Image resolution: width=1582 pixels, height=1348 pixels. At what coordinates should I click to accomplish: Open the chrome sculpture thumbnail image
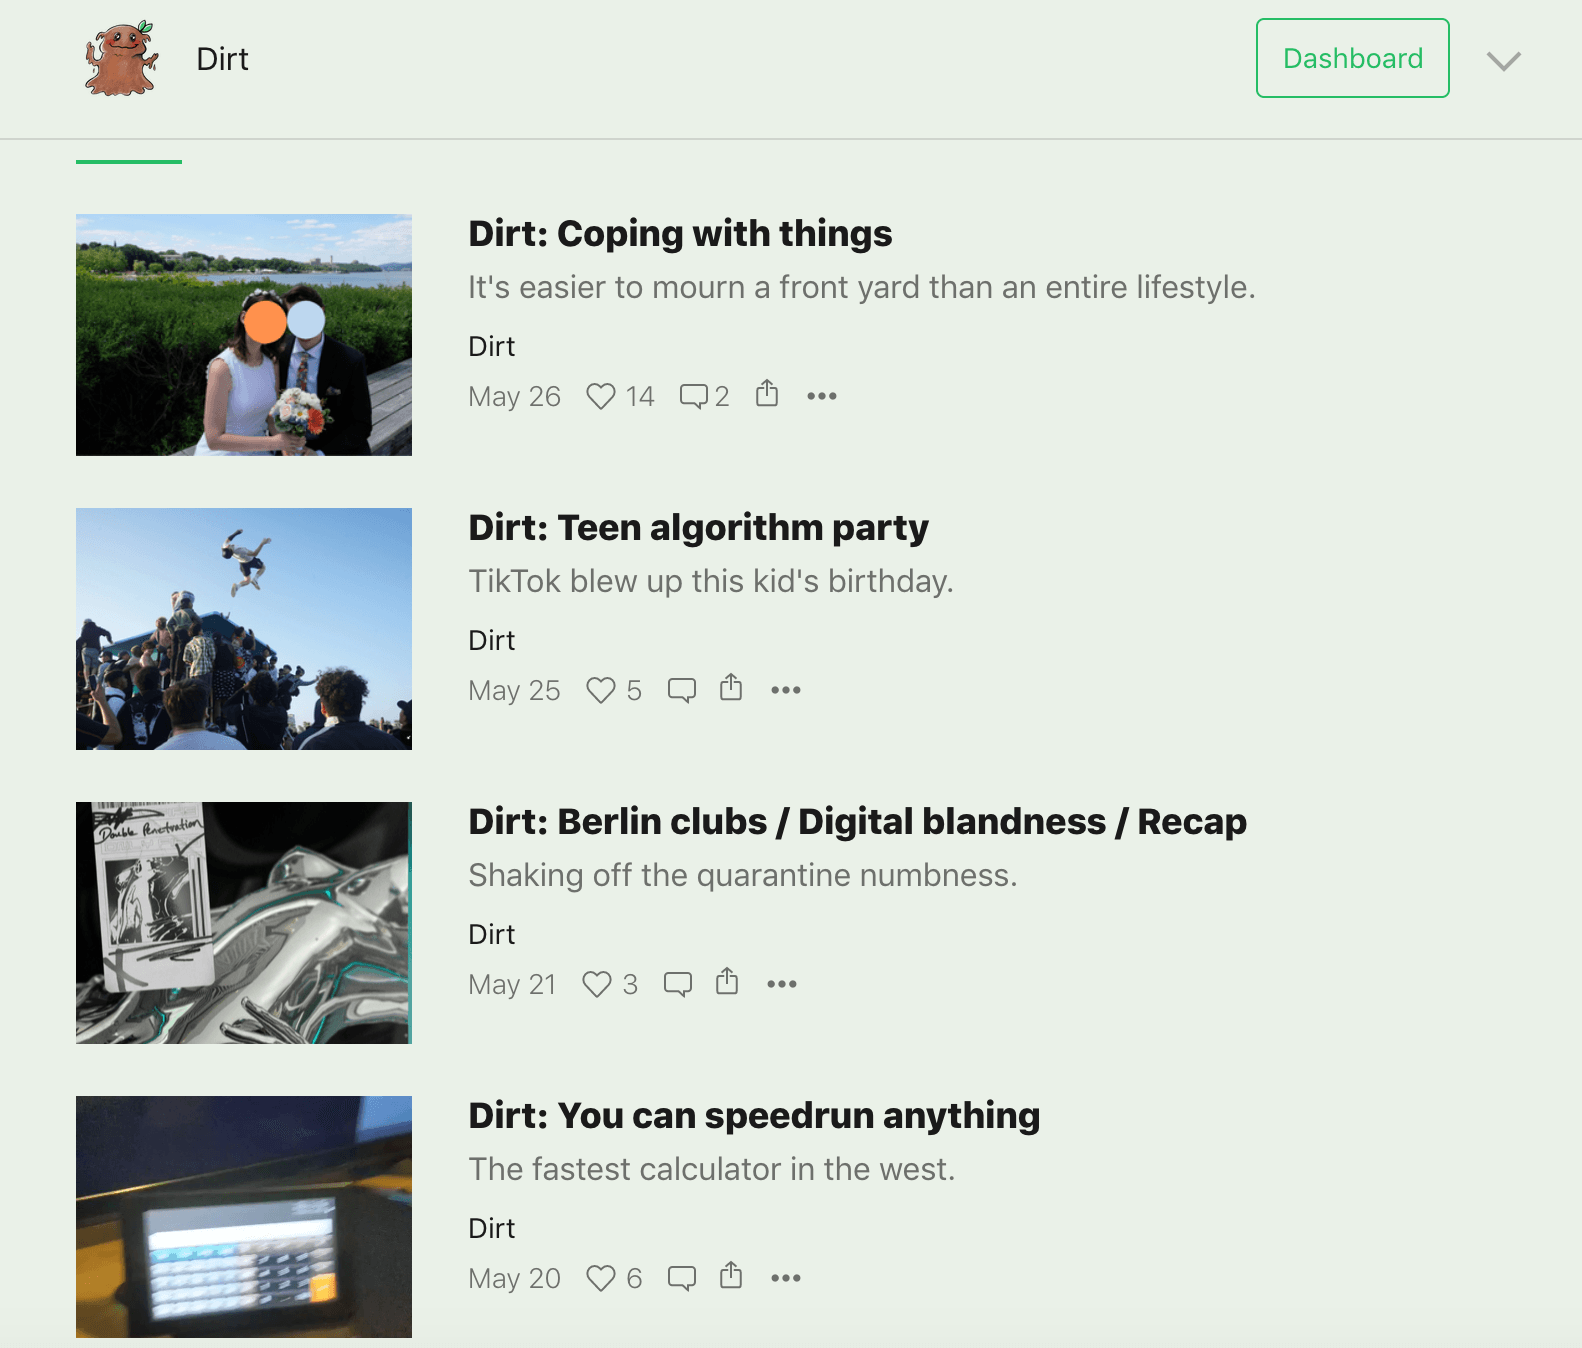tap(244, 923)
